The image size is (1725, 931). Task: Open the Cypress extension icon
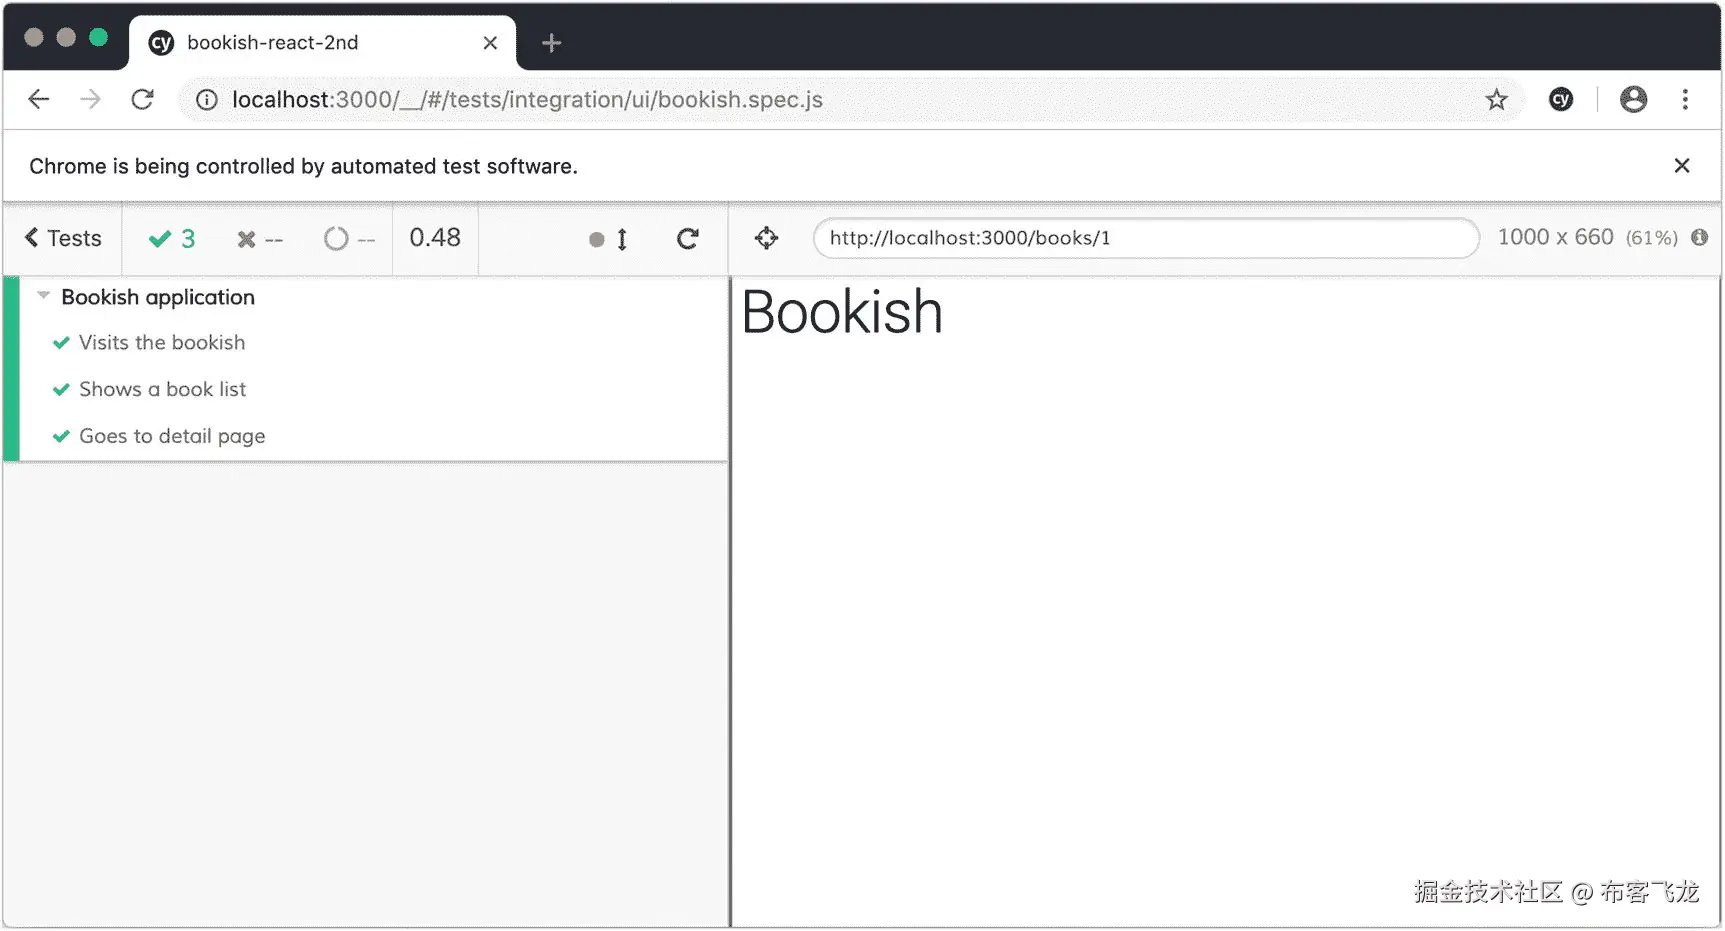[1561, 99]
